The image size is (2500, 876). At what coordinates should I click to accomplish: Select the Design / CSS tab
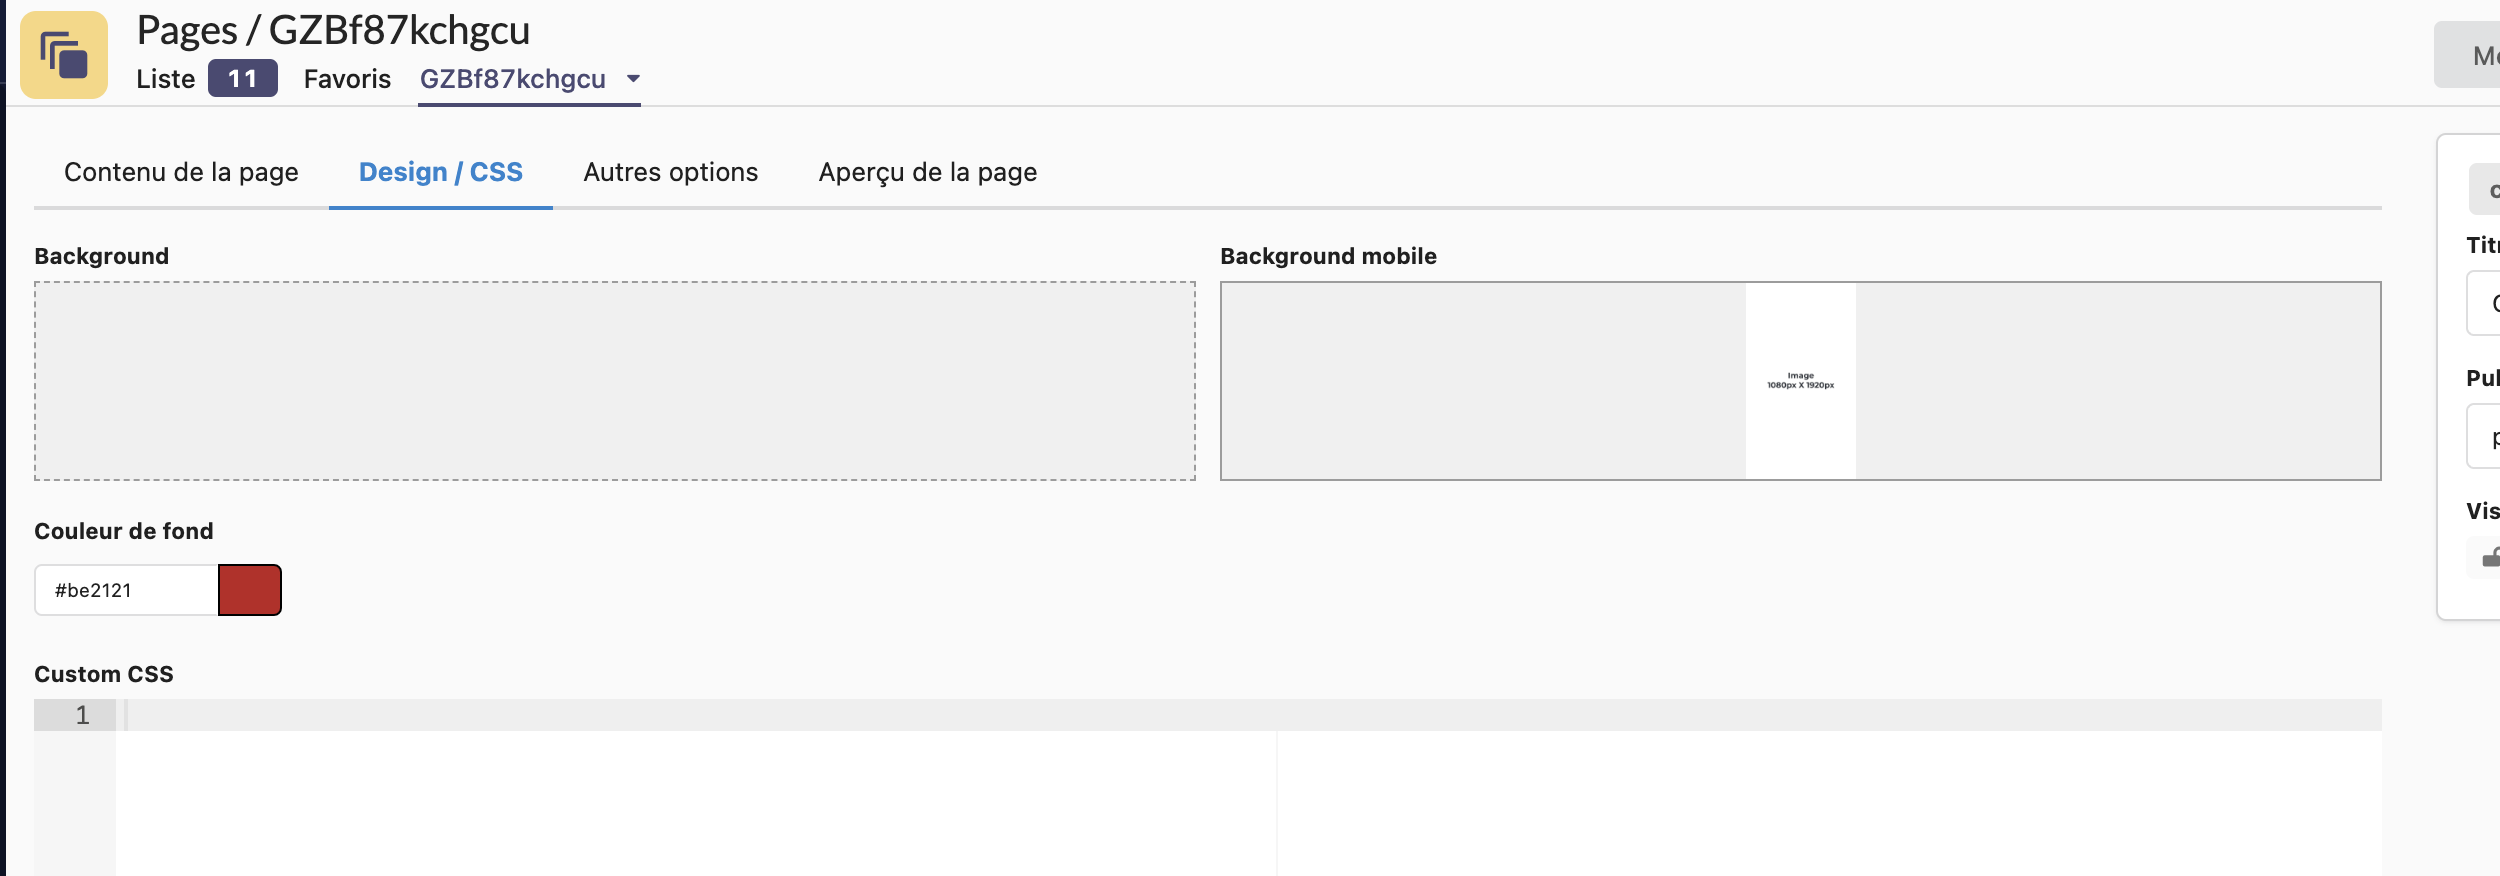pyautogui.click(x=440, y=172)
